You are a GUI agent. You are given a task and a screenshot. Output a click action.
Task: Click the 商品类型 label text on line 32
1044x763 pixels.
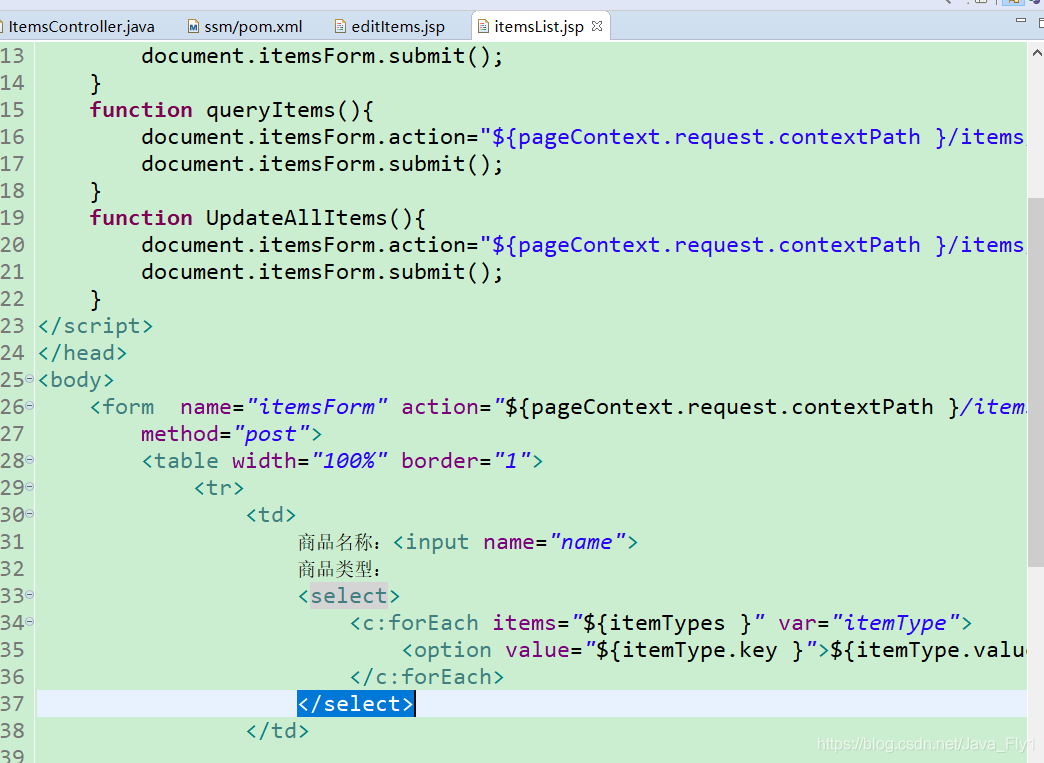339,569
